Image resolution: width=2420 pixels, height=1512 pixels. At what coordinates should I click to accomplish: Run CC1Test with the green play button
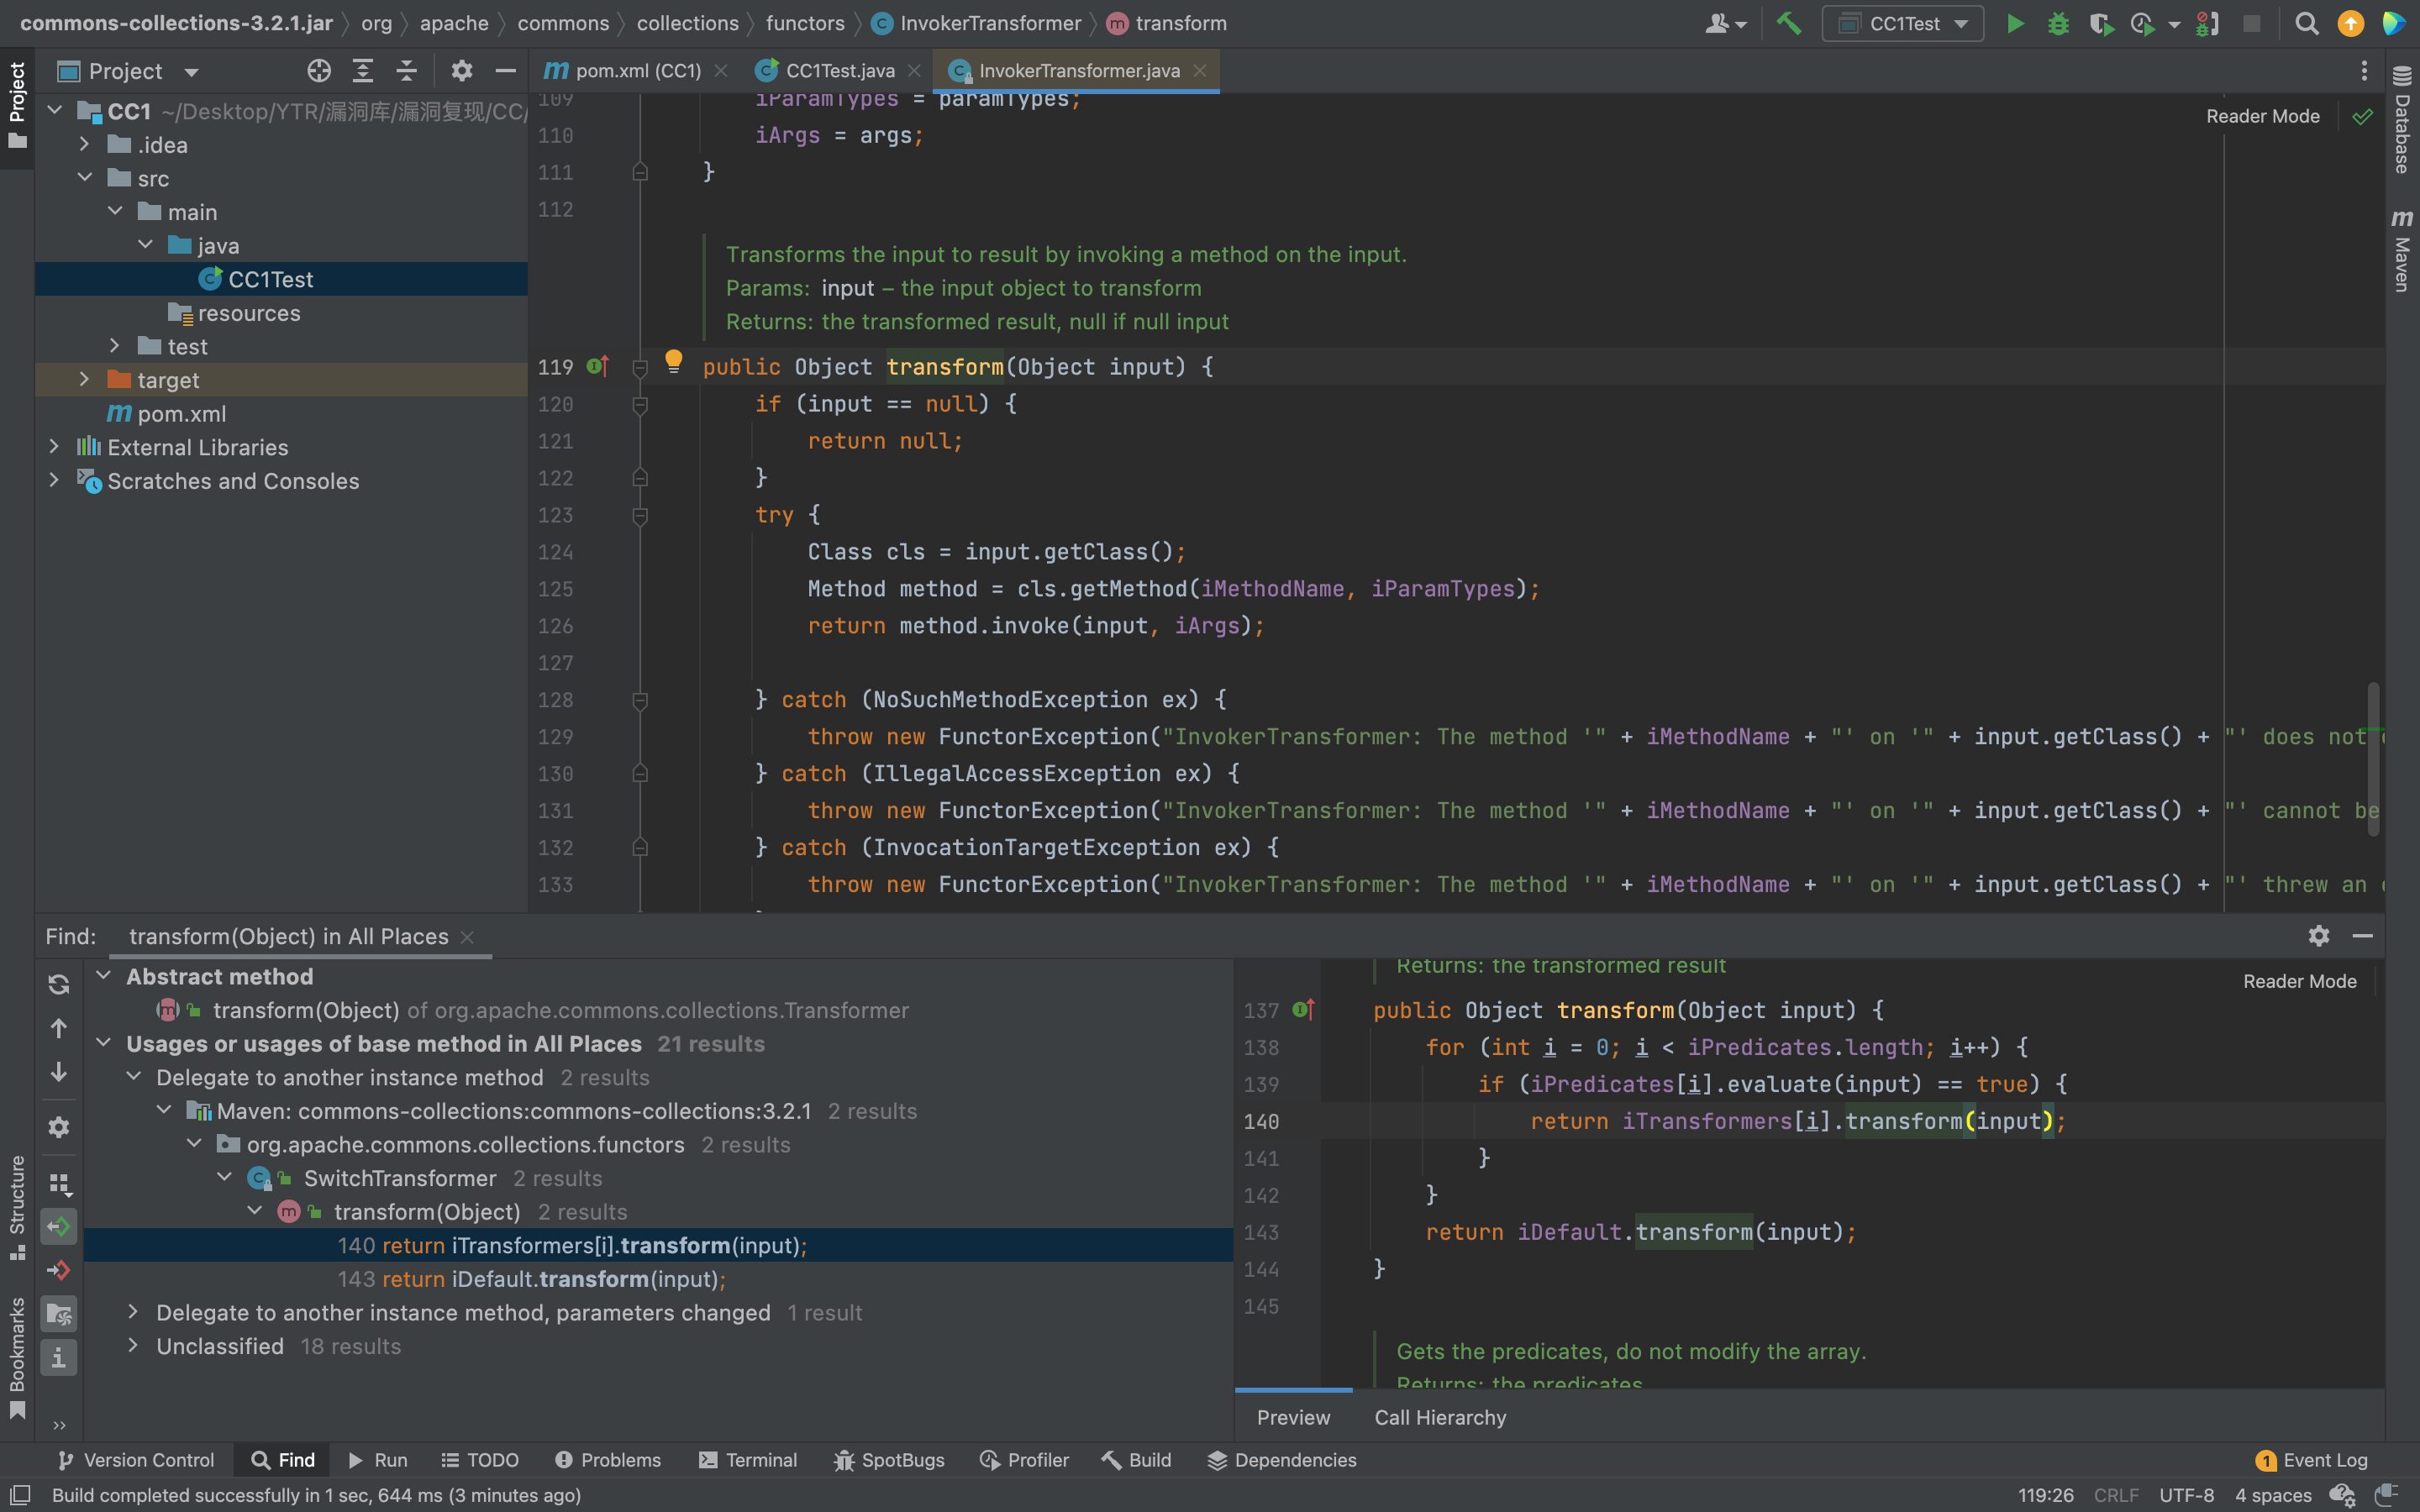point(2015,23)
